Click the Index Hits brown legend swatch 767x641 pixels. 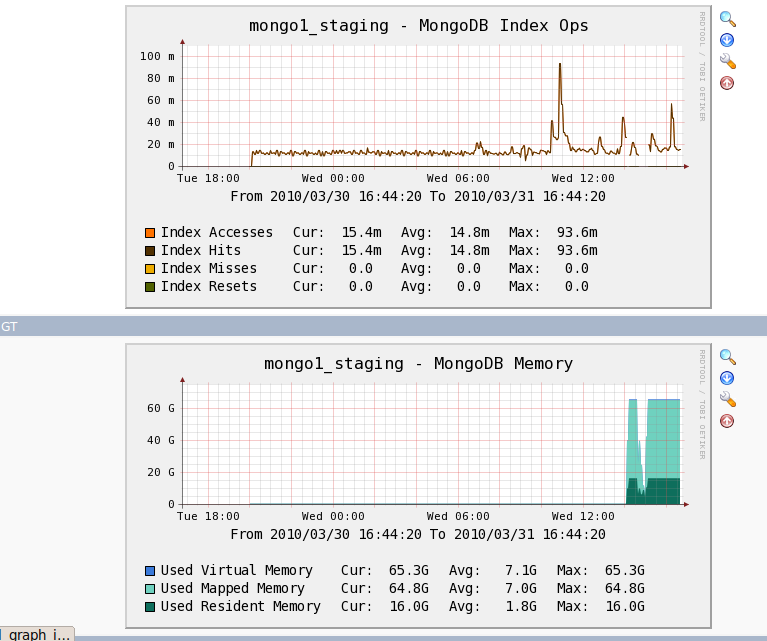pyautogui.click(x=150, y=251)
